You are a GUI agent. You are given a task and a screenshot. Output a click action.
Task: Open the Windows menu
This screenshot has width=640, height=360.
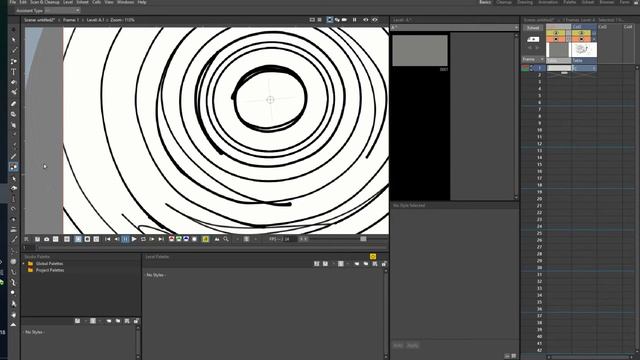[x=125, y=2]
